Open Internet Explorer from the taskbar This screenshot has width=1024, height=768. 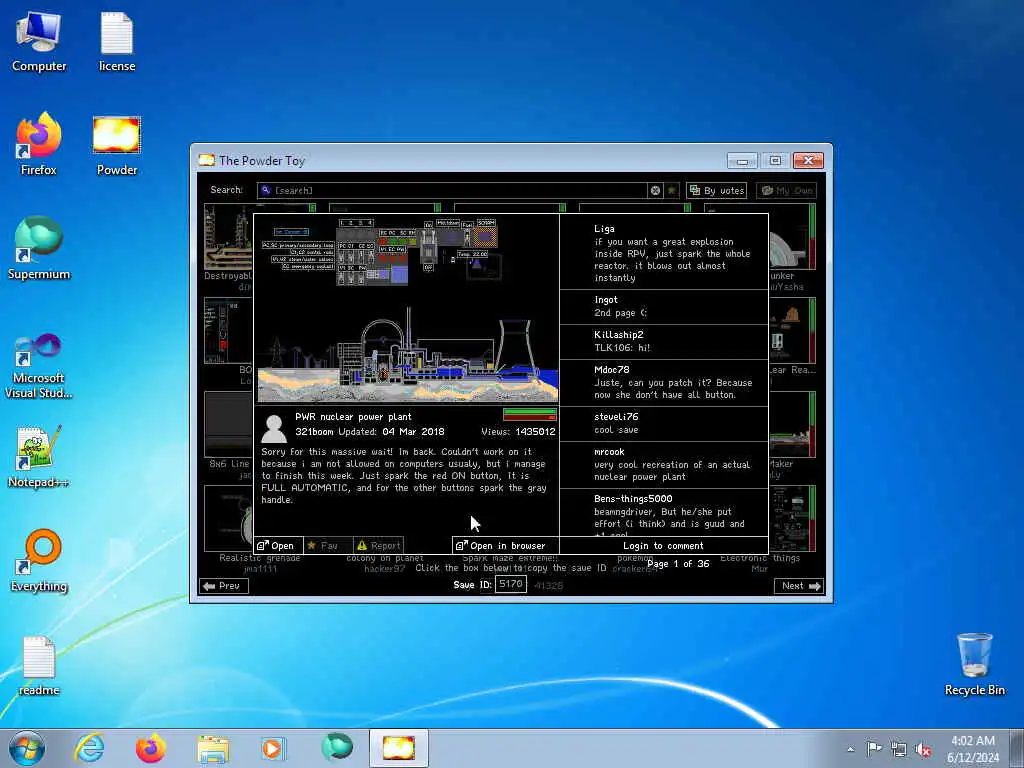89,748
